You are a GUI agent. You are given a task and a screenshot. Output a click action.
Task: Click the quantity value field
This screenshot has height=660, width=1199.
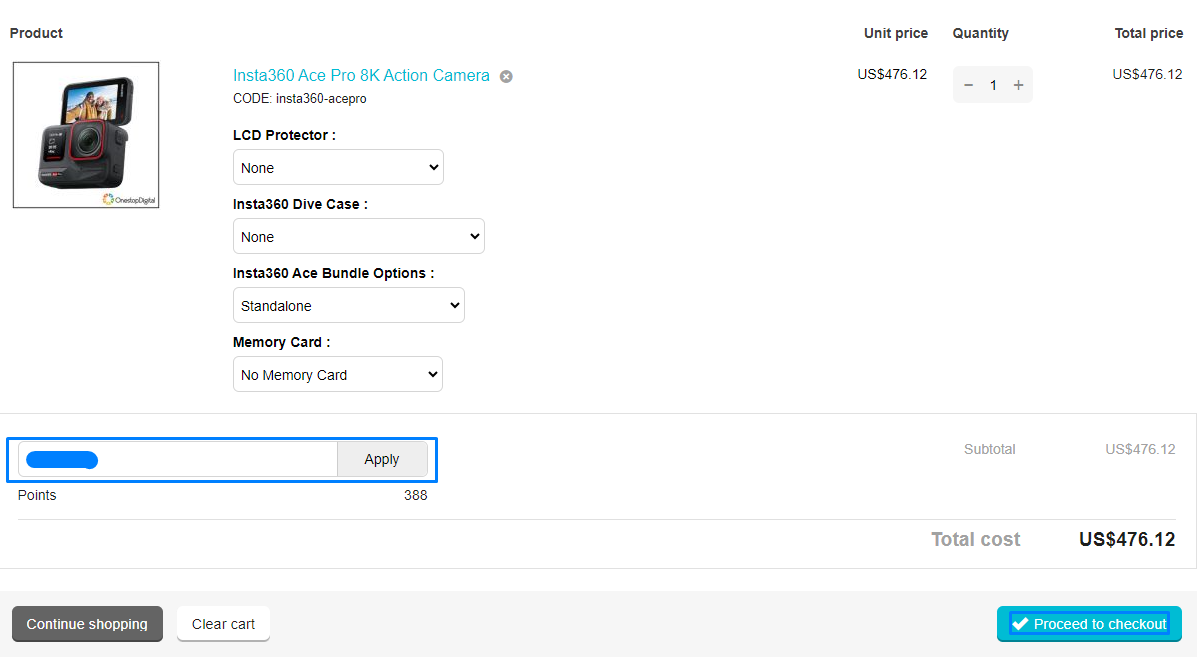993,85
